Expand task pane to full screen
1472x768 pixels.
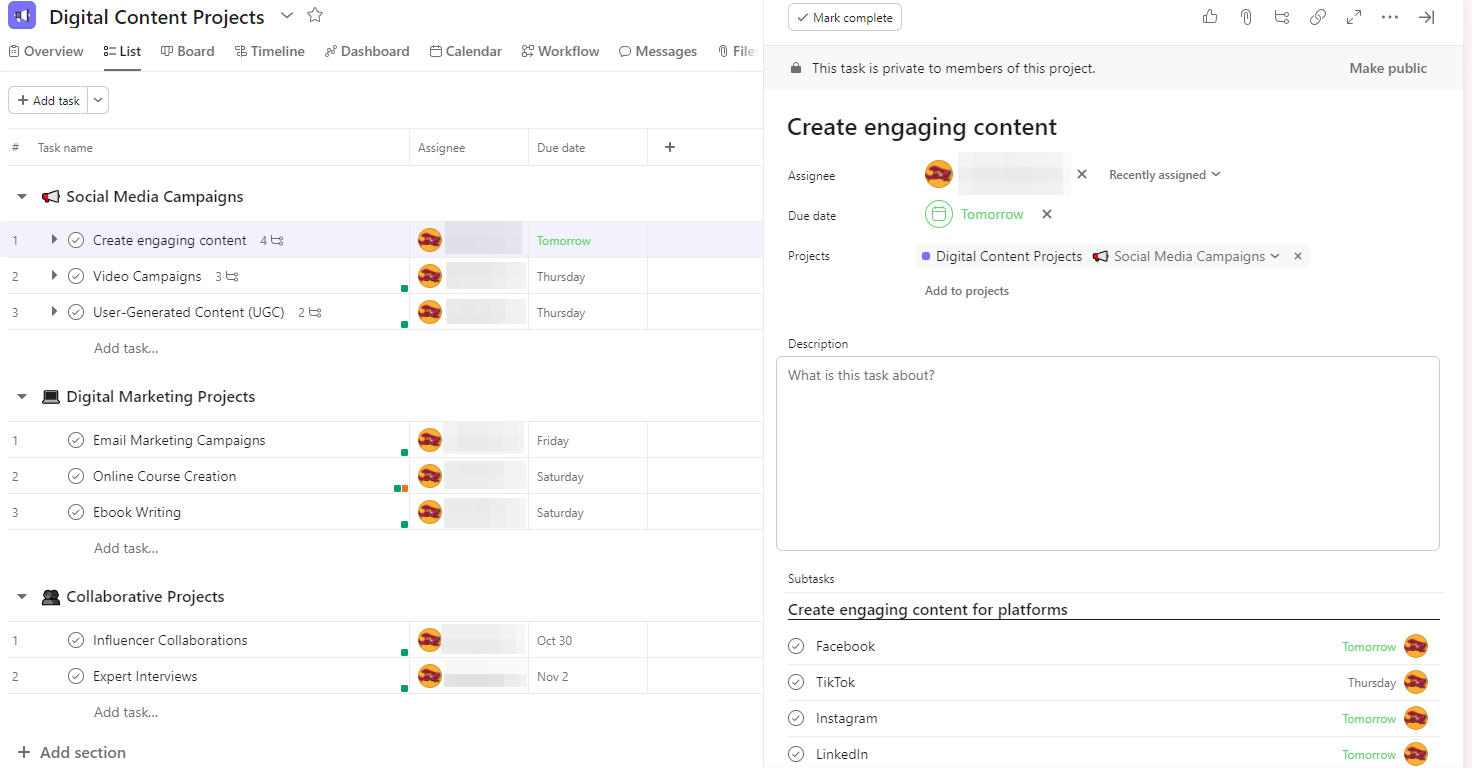pos(1354,17)
